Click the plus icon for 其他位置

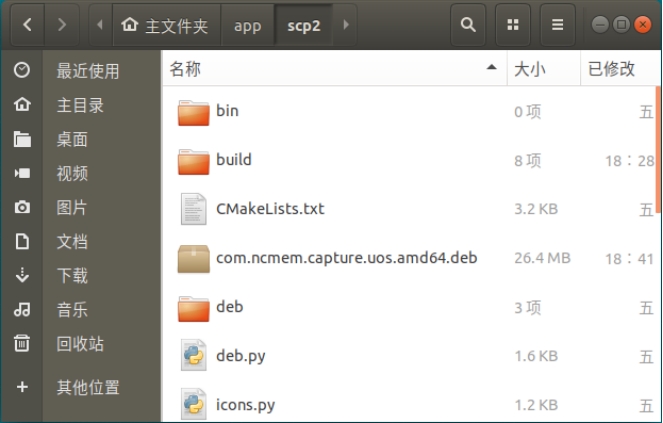[x=22, y=387]
